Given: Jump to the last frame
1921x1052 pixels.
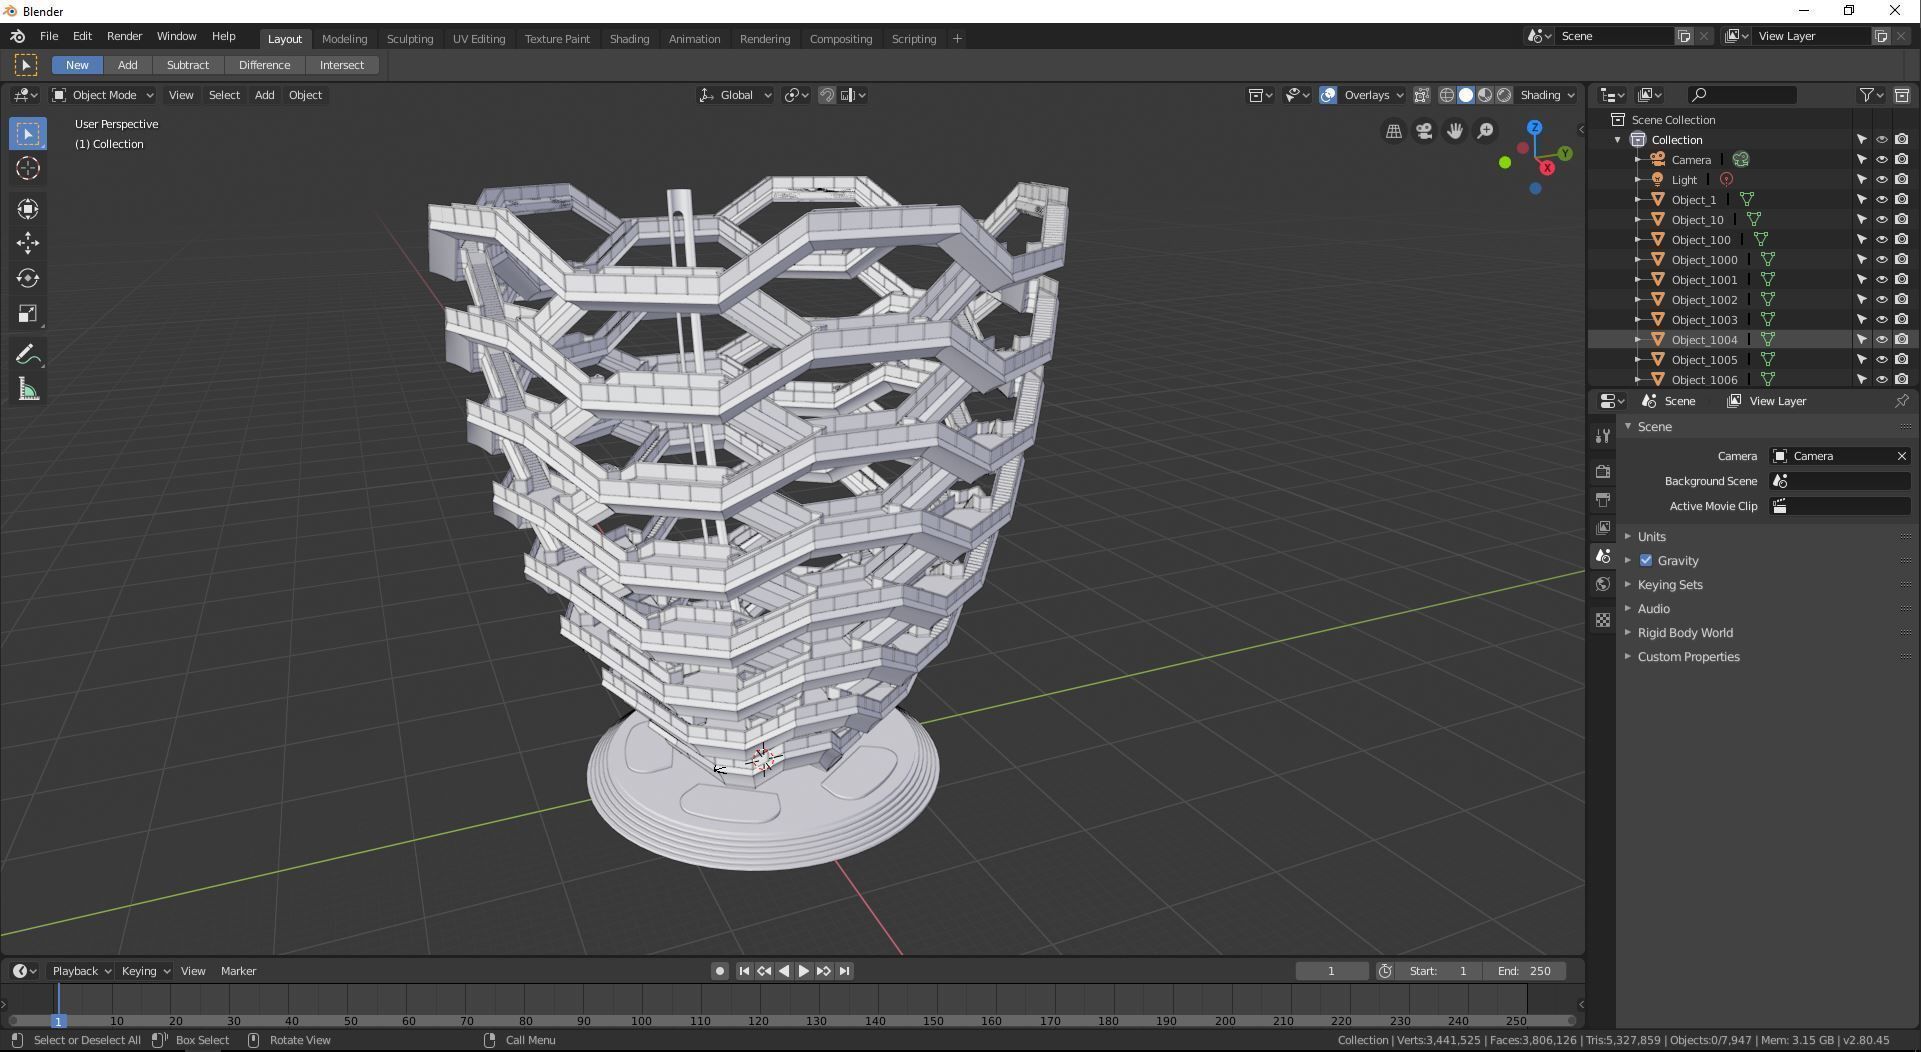Looking at the screenshot, I should [x=844, y=971].
